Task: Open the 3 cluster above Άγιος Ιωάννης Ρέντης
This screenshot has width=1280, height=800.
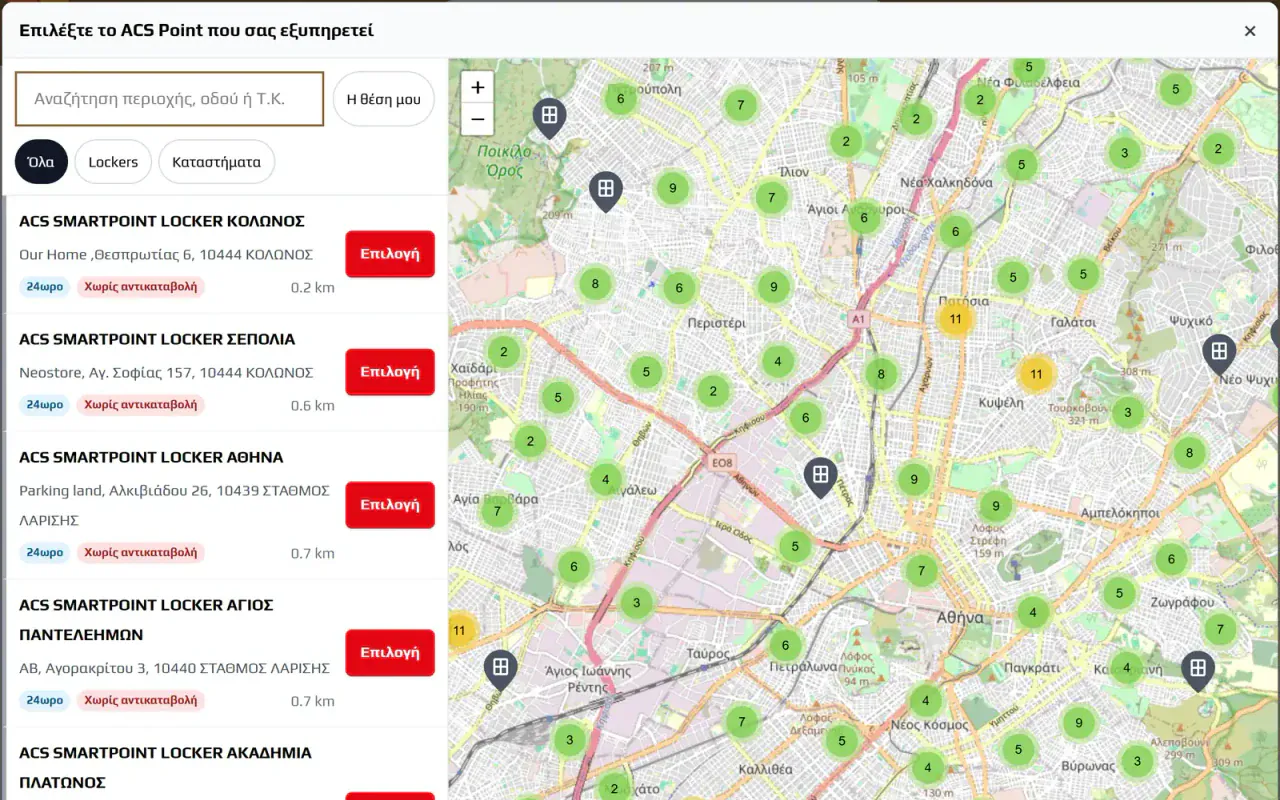Action: click(636, 603)
